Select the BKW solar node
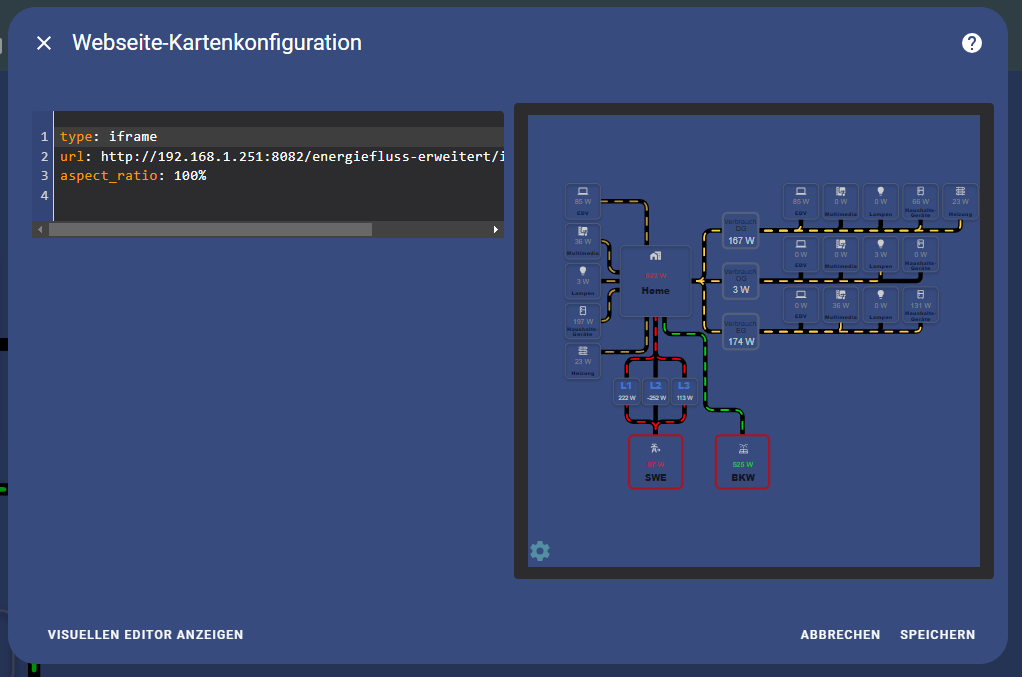Screen dimensions: 1022x677 tap(742, 462)
